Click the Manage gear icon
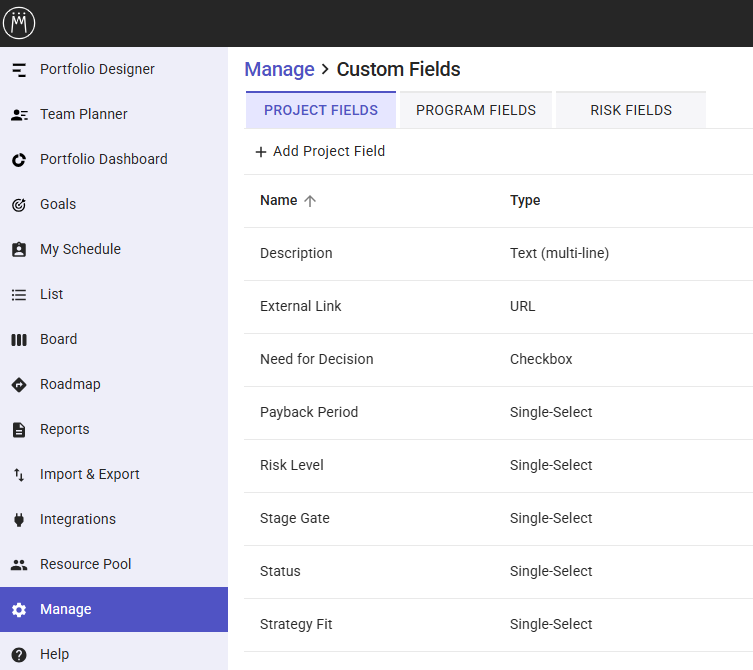753x670 pixels. 19,609
